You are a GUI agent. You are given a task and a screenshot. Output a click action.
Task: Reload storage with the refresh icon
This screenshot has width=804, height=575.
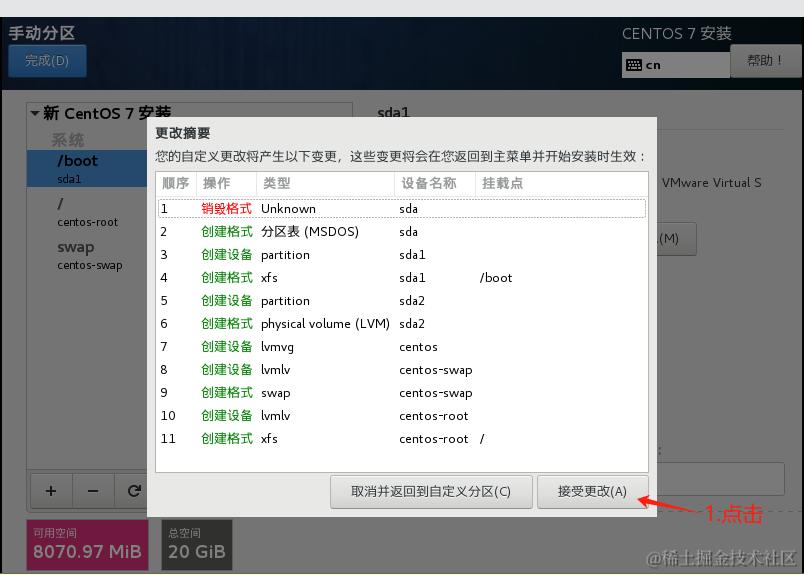(134, 491)
